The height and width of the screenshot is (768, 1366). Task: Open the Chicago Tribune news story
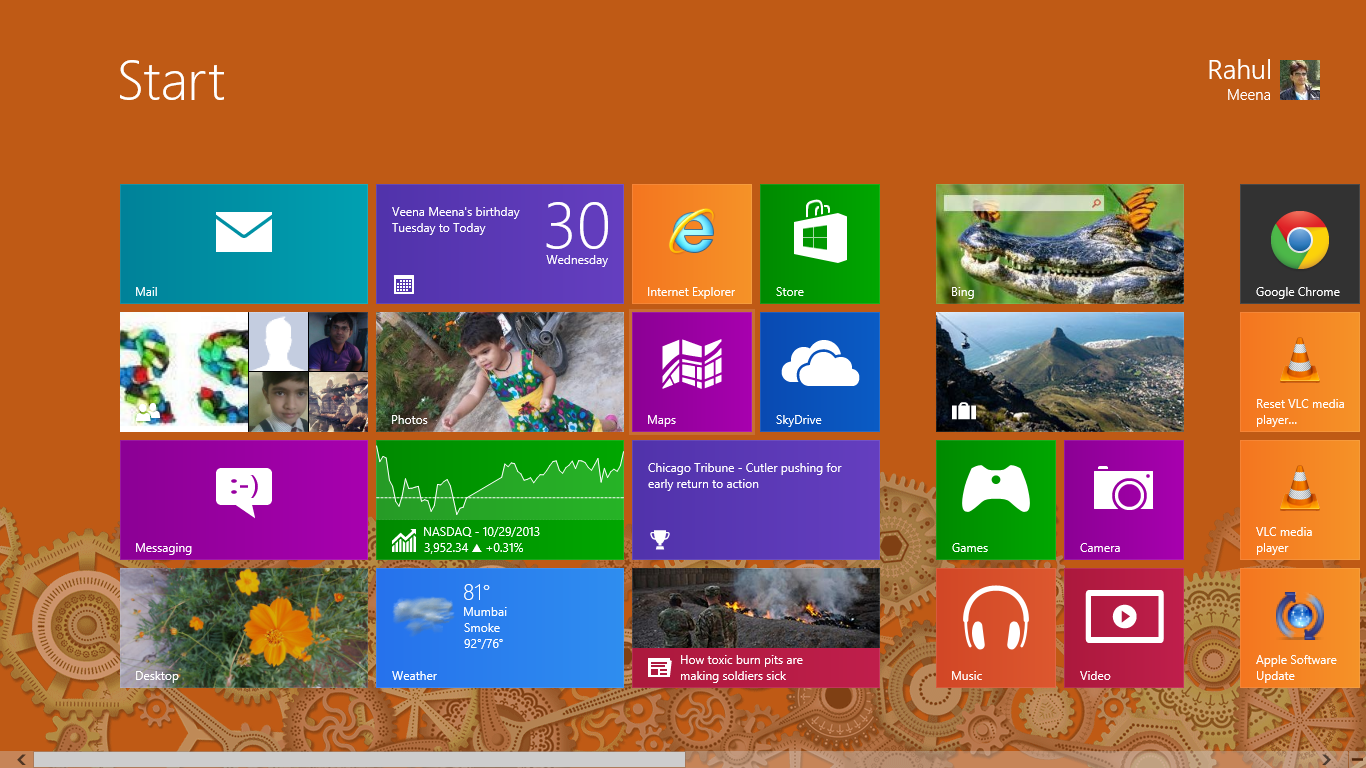pos(755,499)
